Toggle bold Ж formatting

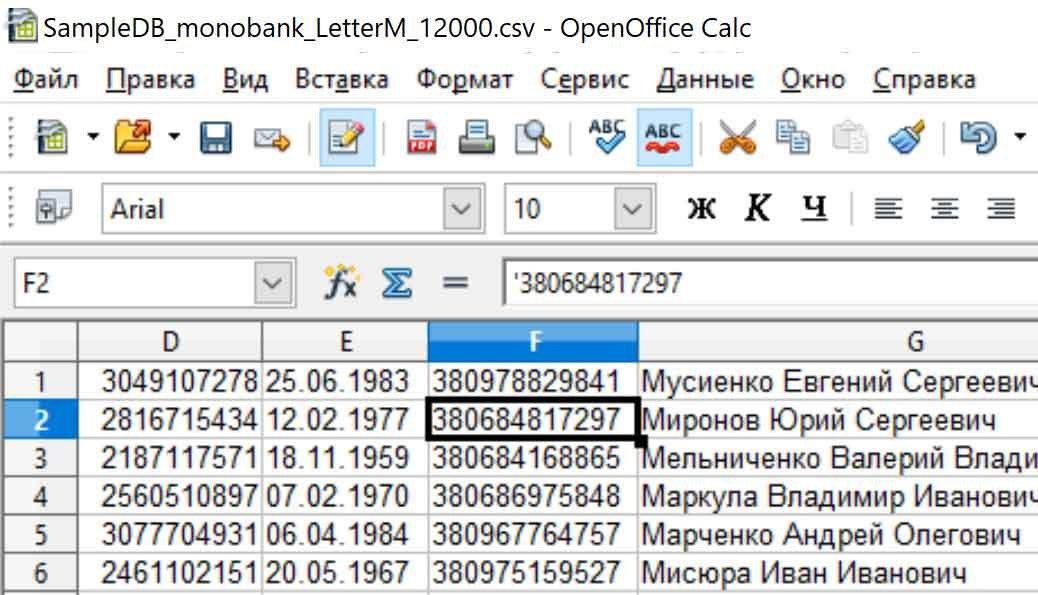[x=703, y=208]
